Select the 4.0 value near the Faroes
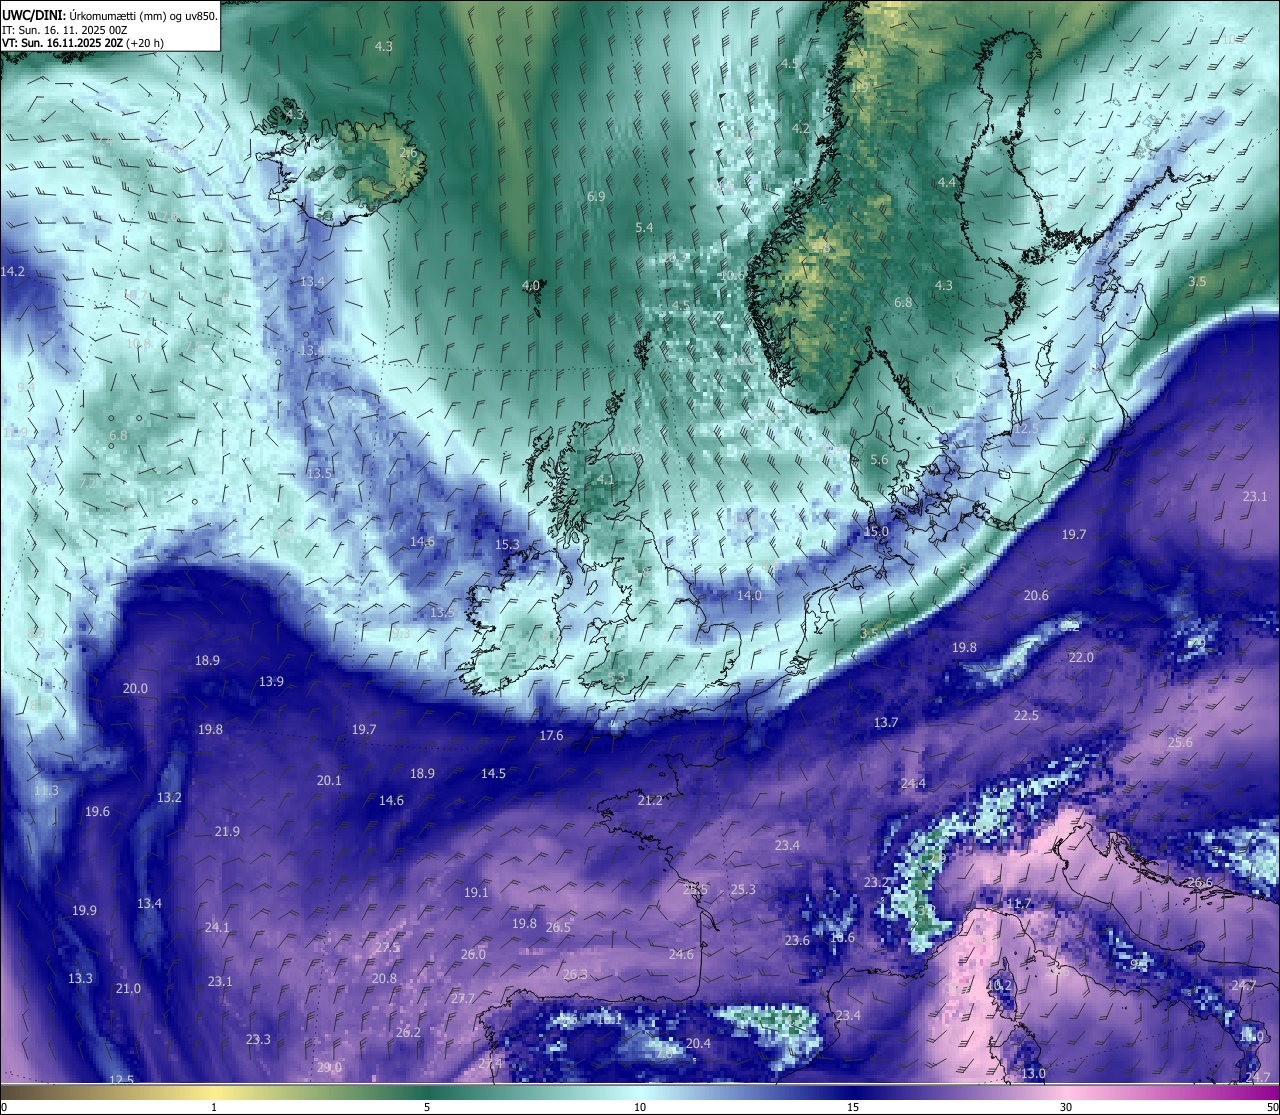This screenshot has width=1280, height=1115. 531,286
